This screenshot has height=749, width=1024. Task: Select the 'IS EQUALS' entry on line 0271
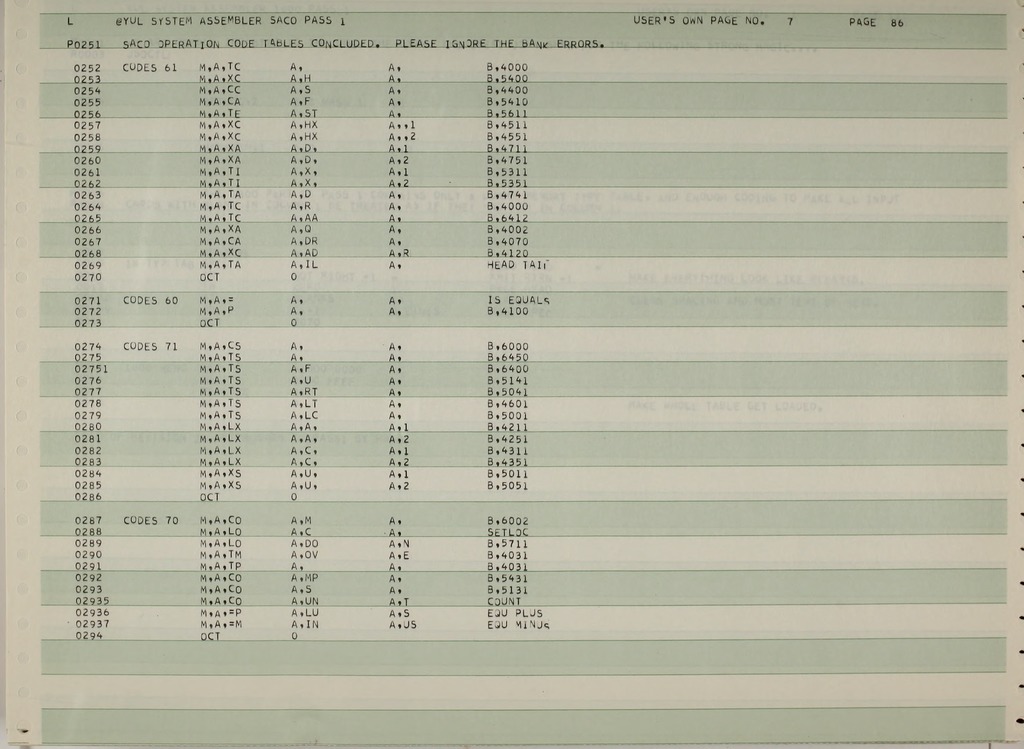point(518,300)
